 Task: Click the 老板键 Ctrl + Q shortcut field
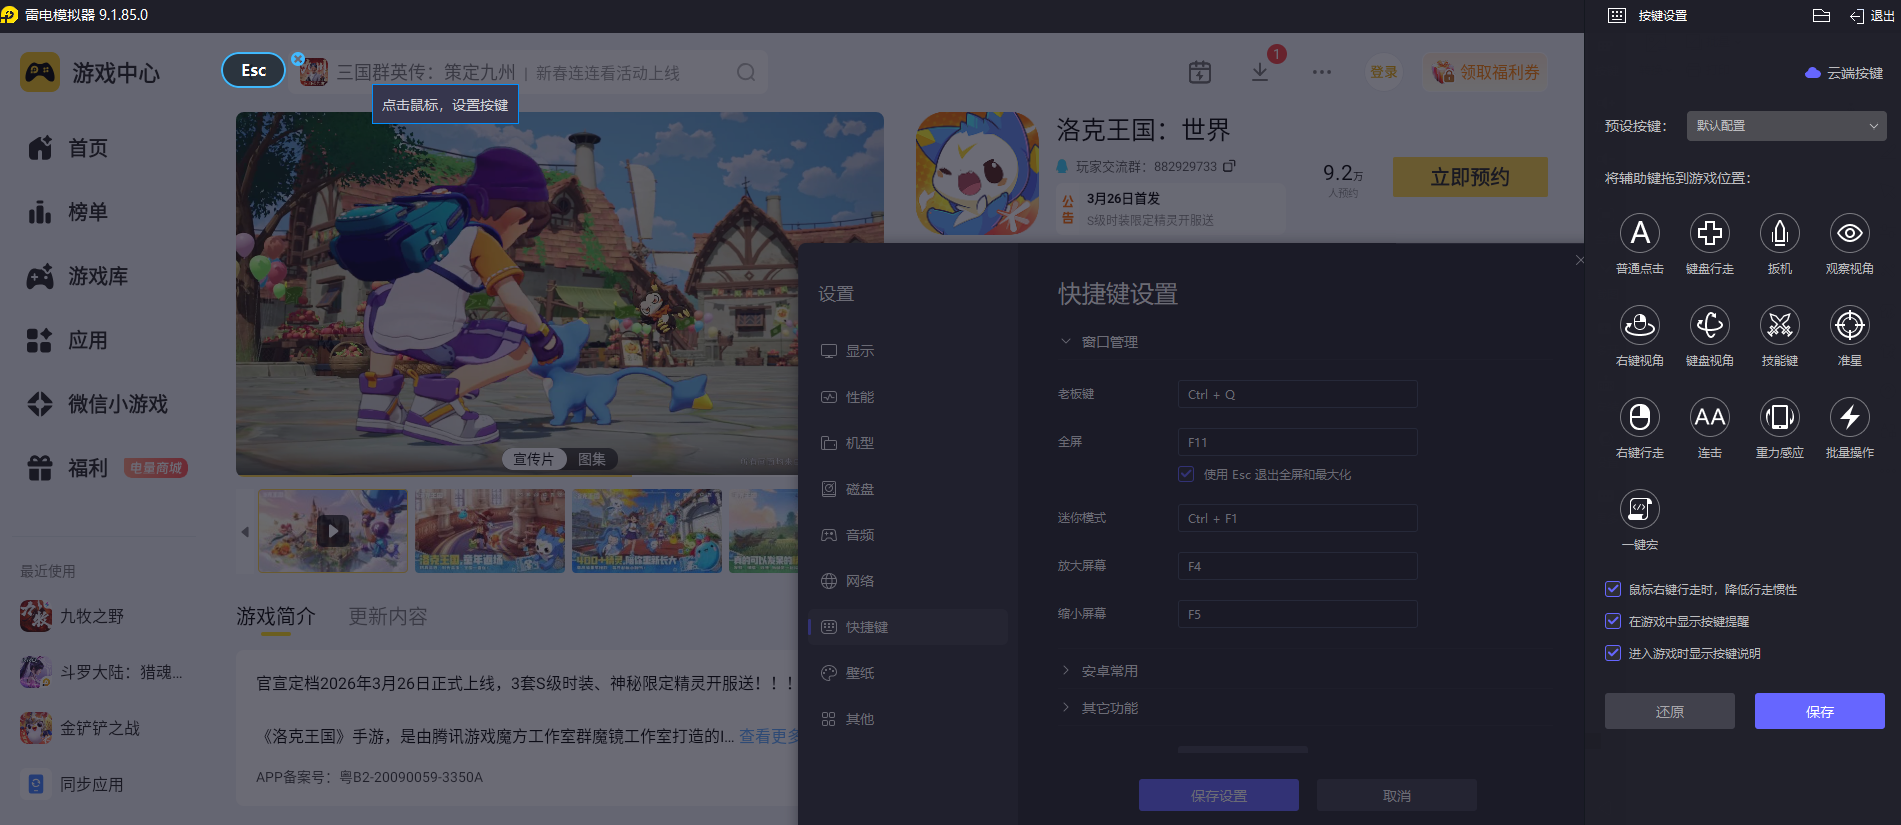1297,394
